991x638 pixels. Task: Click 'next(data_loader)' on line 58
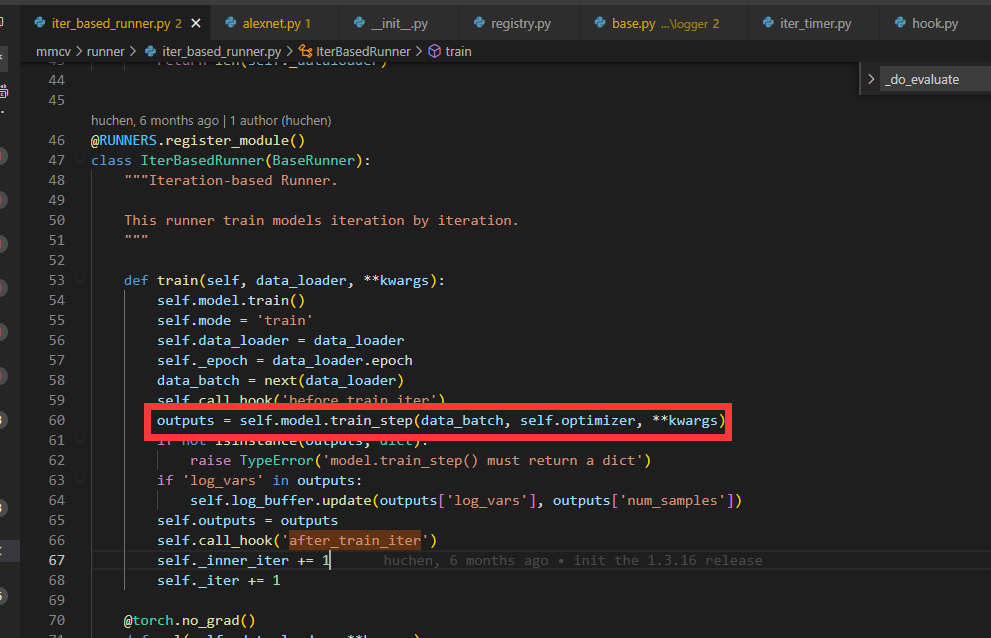click(334, 380)
